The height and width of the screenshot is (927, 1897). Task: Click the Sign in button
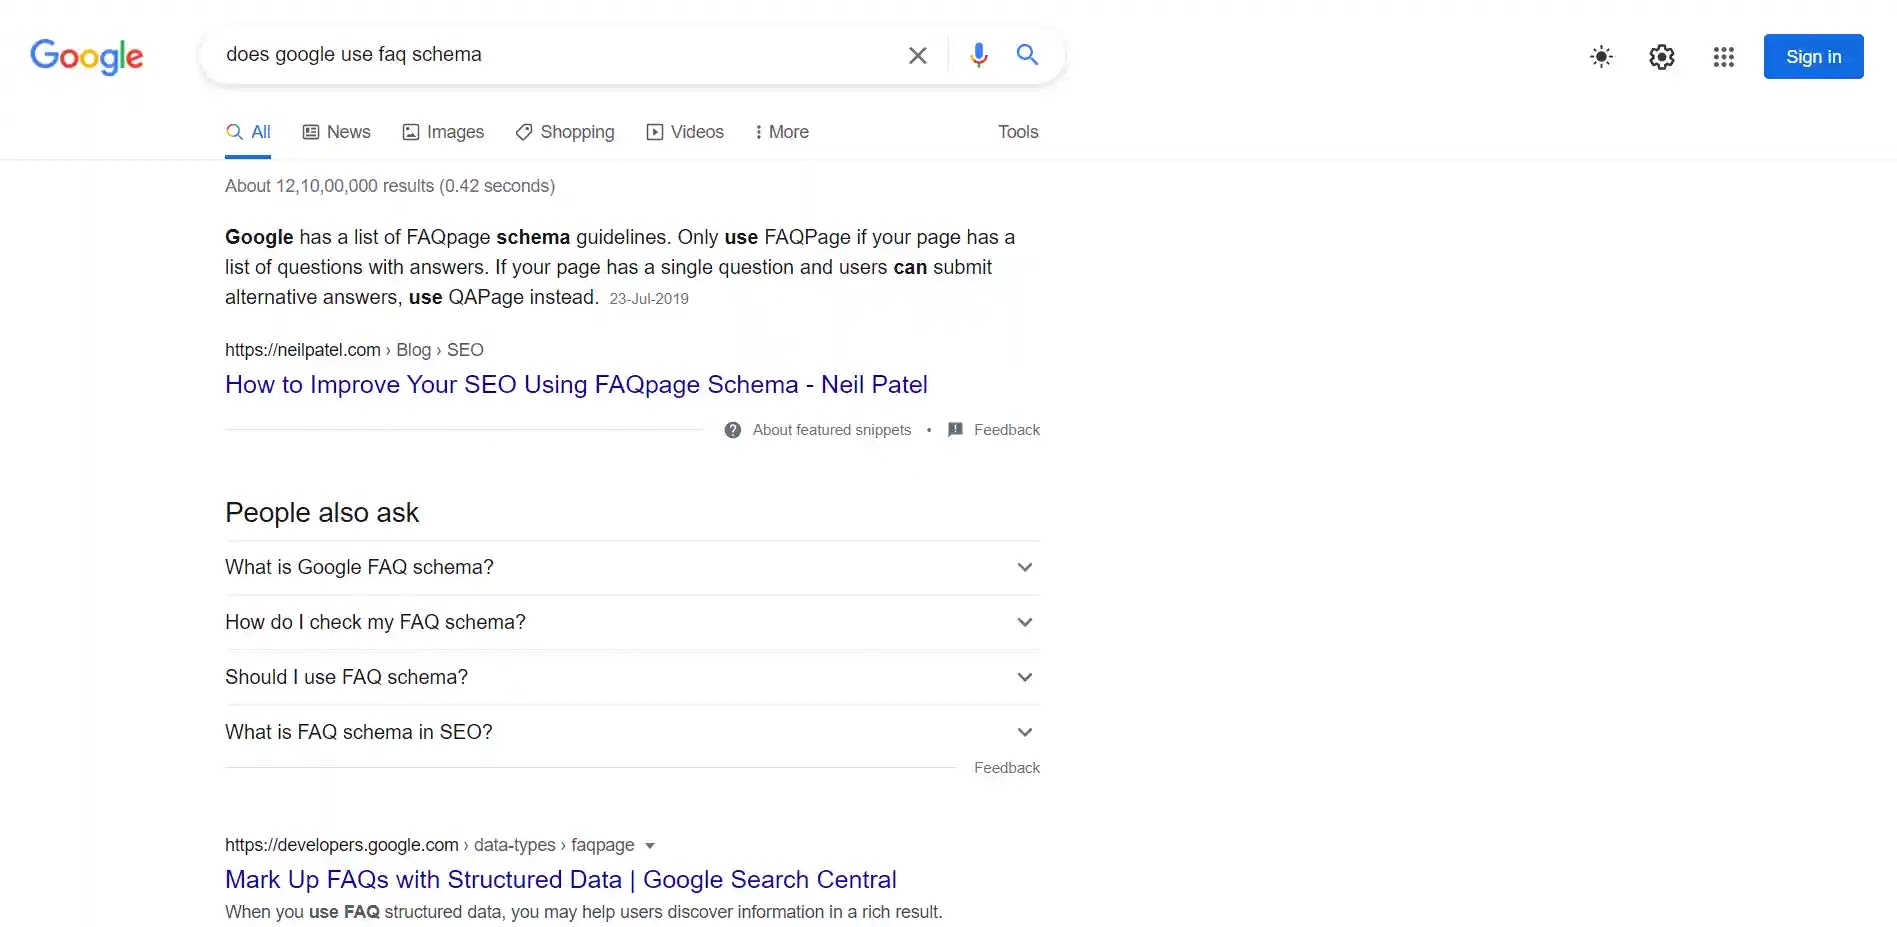tap(1813, 56)
